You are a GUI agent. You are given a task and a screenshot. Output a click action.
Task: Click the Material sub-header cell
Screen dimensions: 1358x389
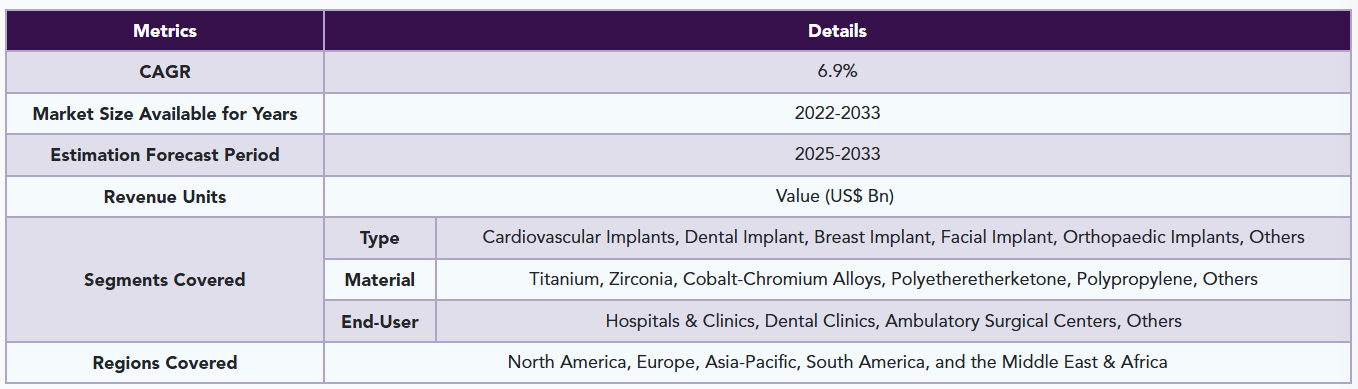(380, 280)
